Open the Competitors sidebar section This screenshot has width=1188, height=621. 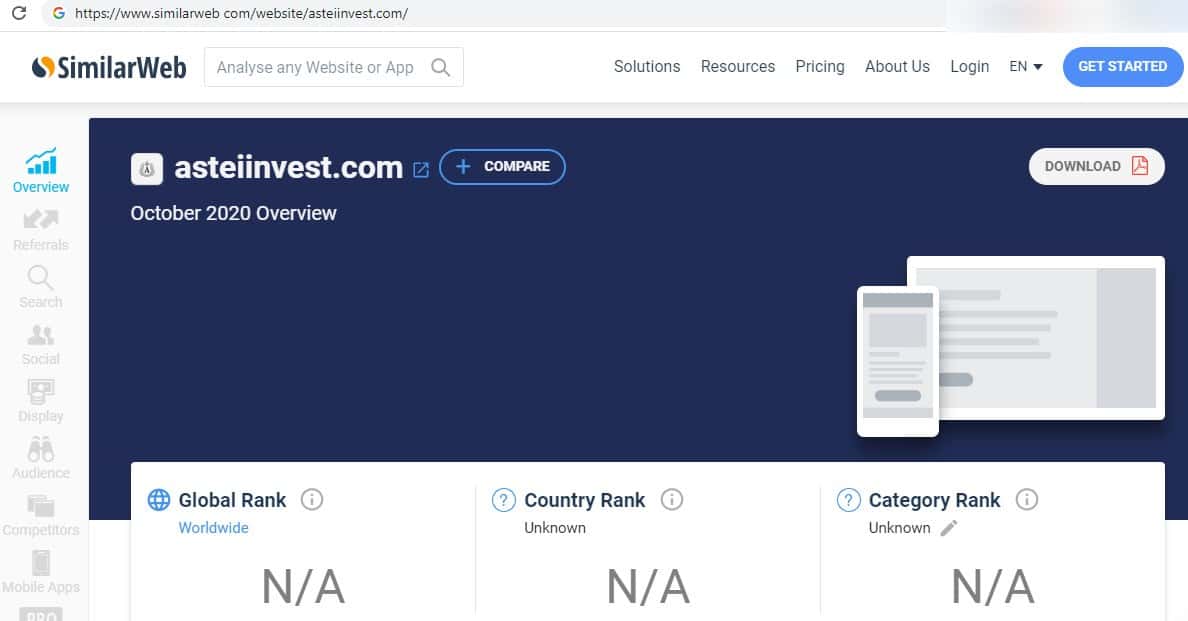point(41,516)
